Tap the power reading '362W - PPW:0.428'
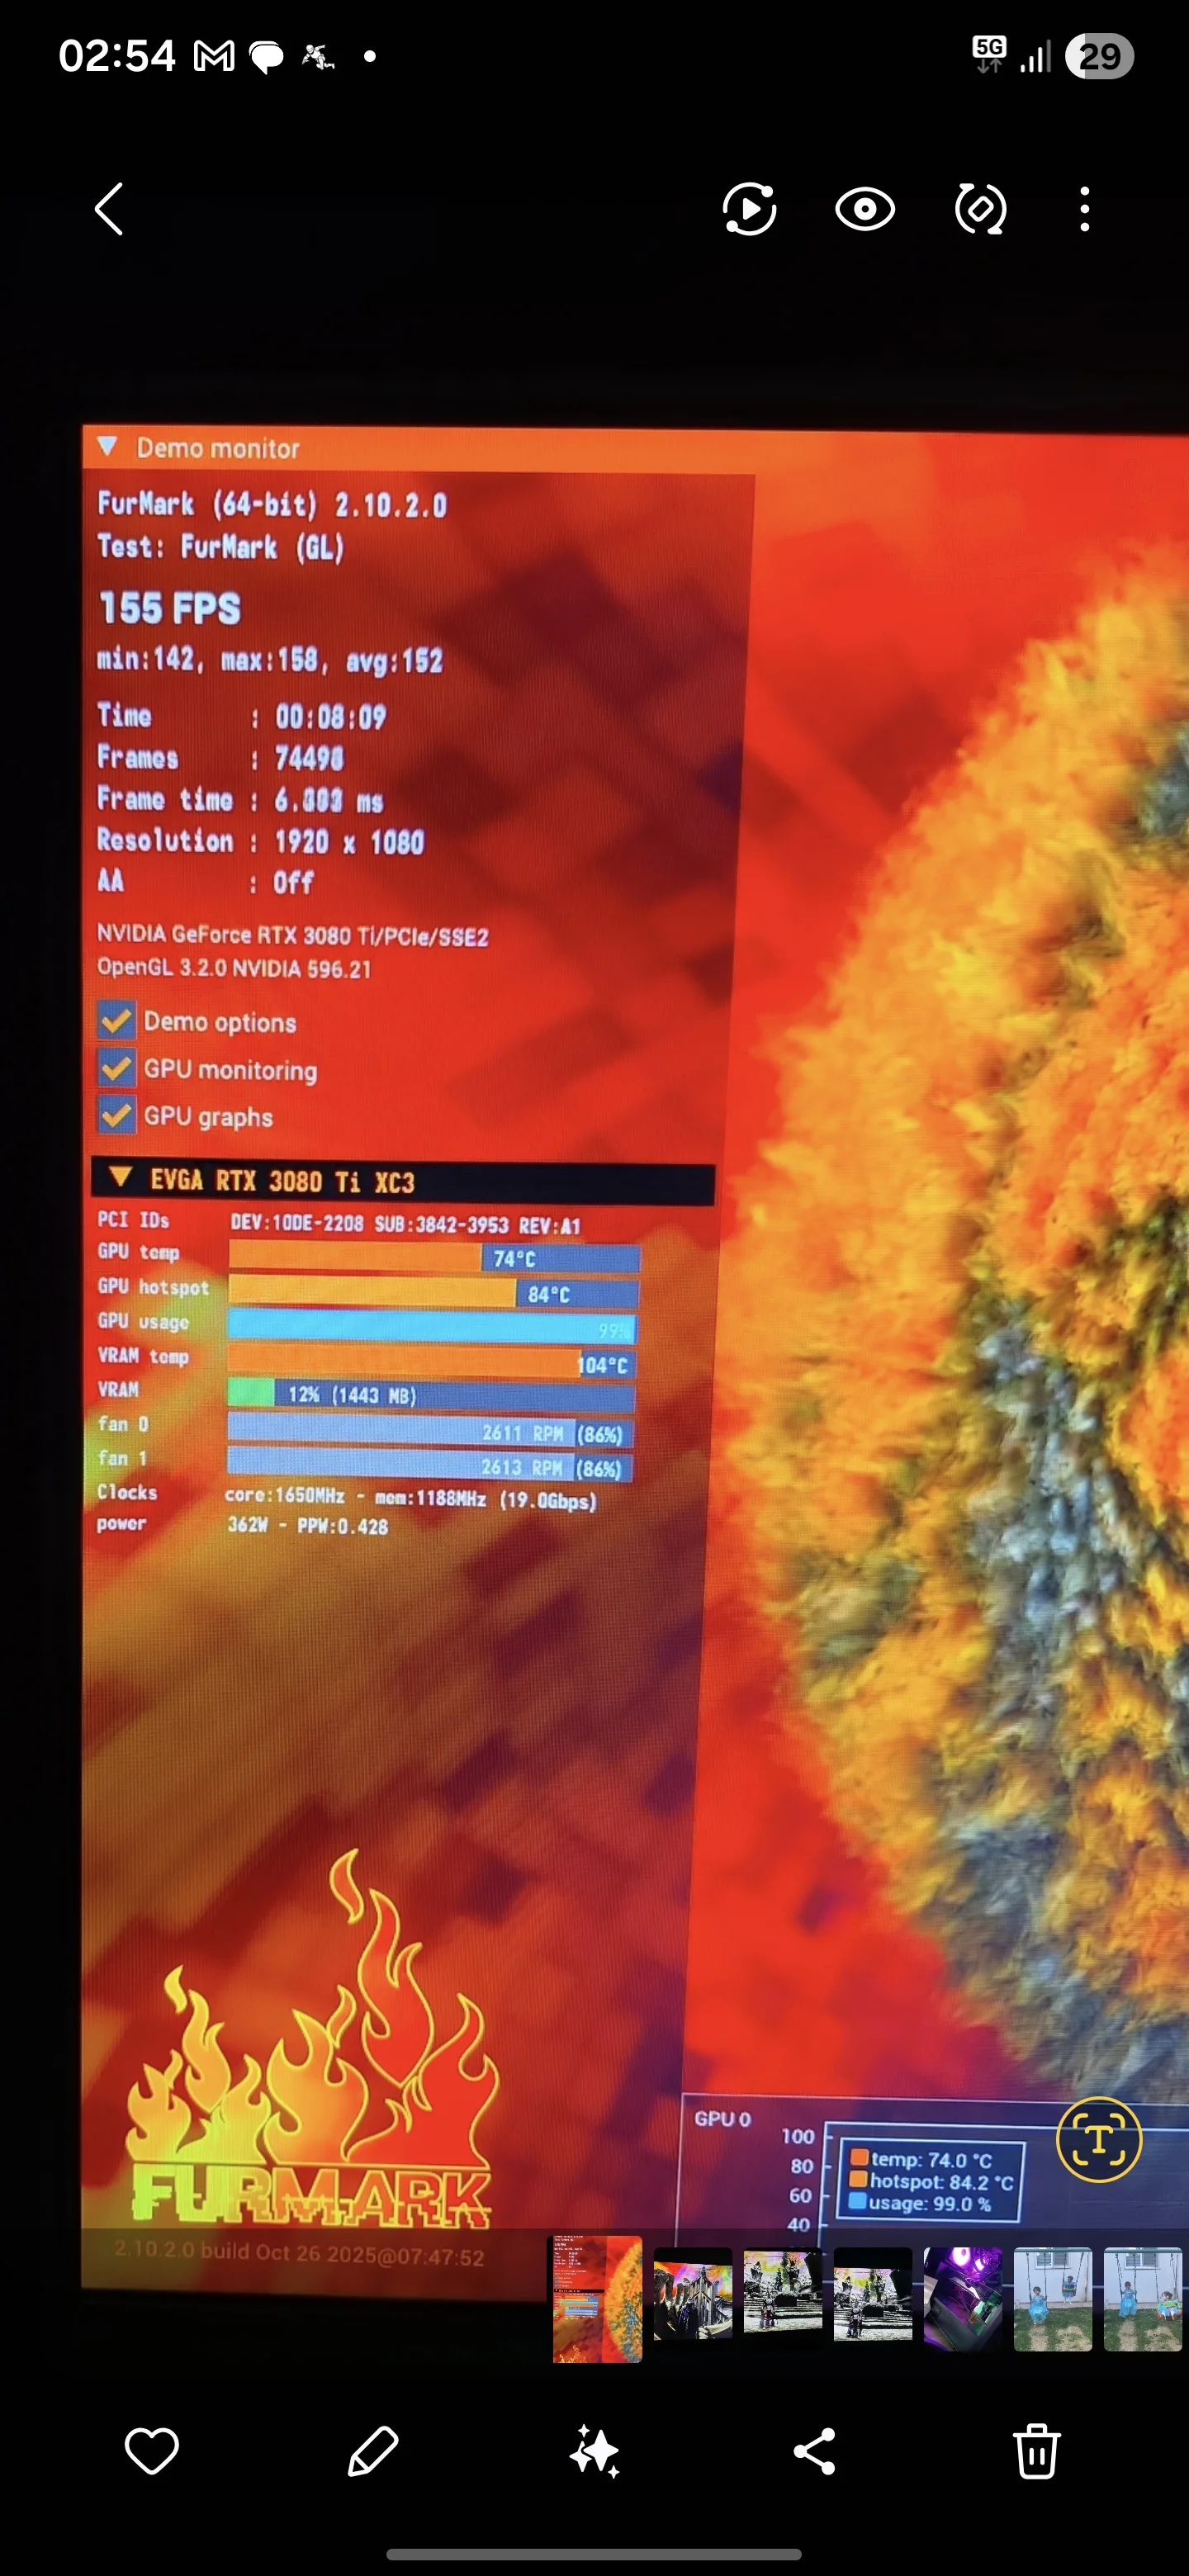This screenshot has height=2576, width=1189. (308, 1526)
